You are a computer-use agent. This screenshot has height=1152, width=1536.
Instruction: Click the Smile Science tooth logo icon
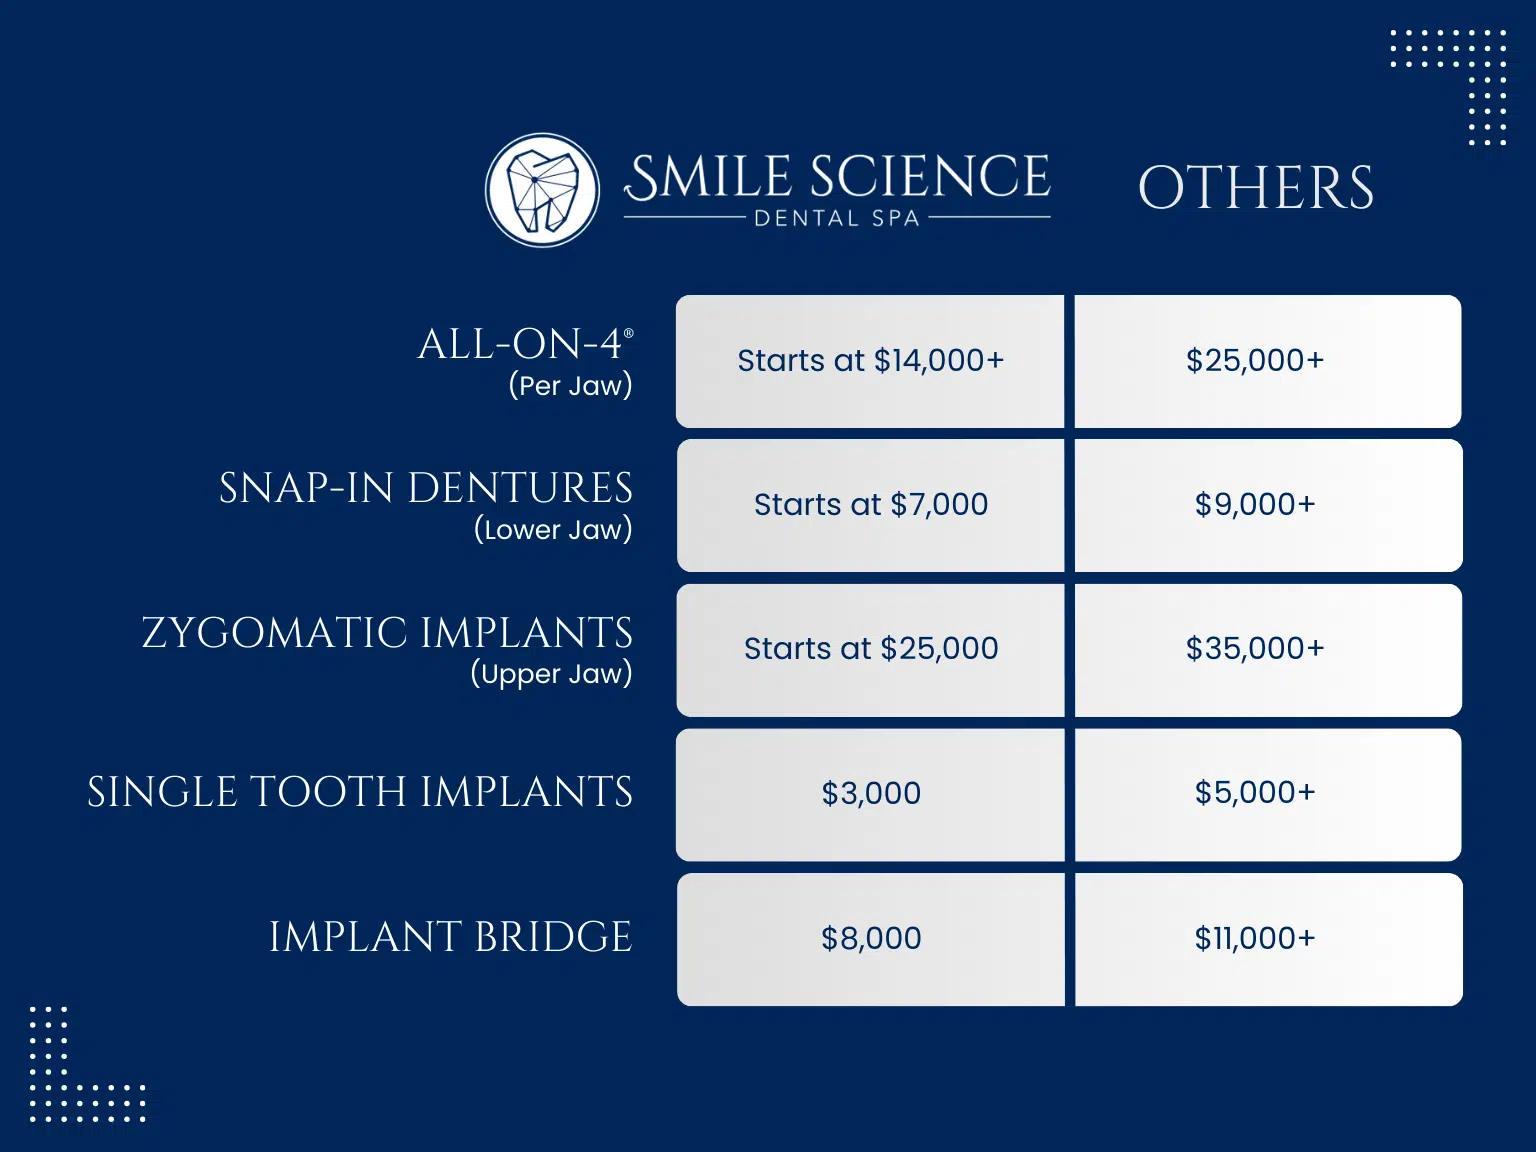[x=542, y=190]
